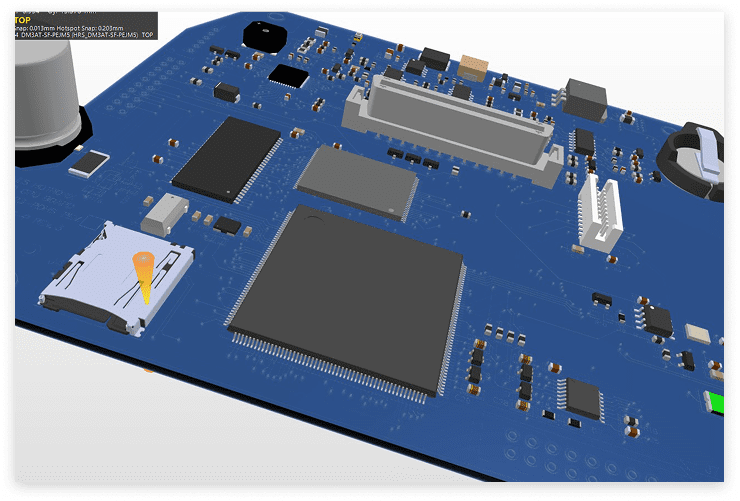Click the white vertical pin header connector
The image size is (740, 501).
[601, 212]
